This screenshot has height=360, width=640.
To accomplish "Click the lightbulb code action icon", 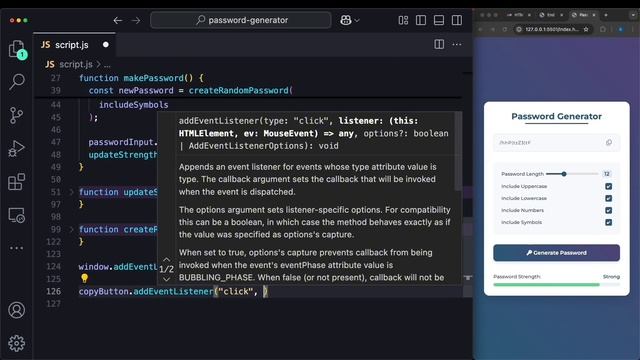I will pos(84,278).
